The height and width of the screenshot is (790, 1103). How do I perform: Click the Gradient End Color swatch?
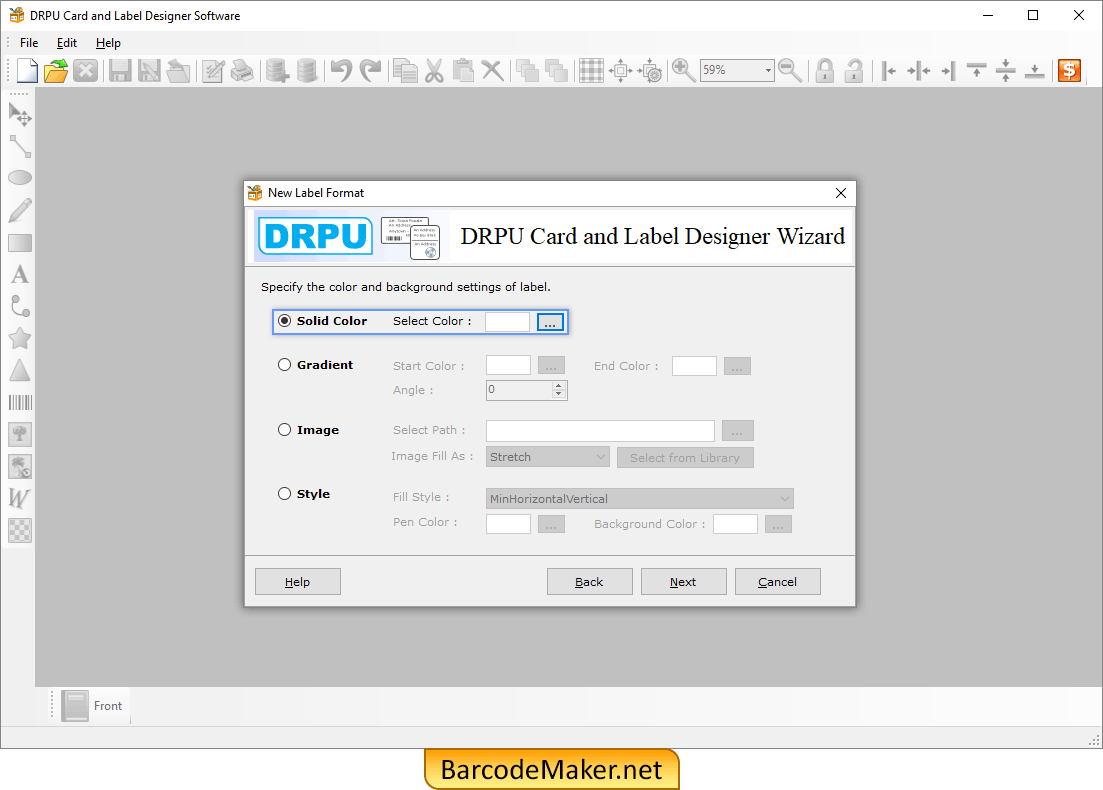(694, 366)
